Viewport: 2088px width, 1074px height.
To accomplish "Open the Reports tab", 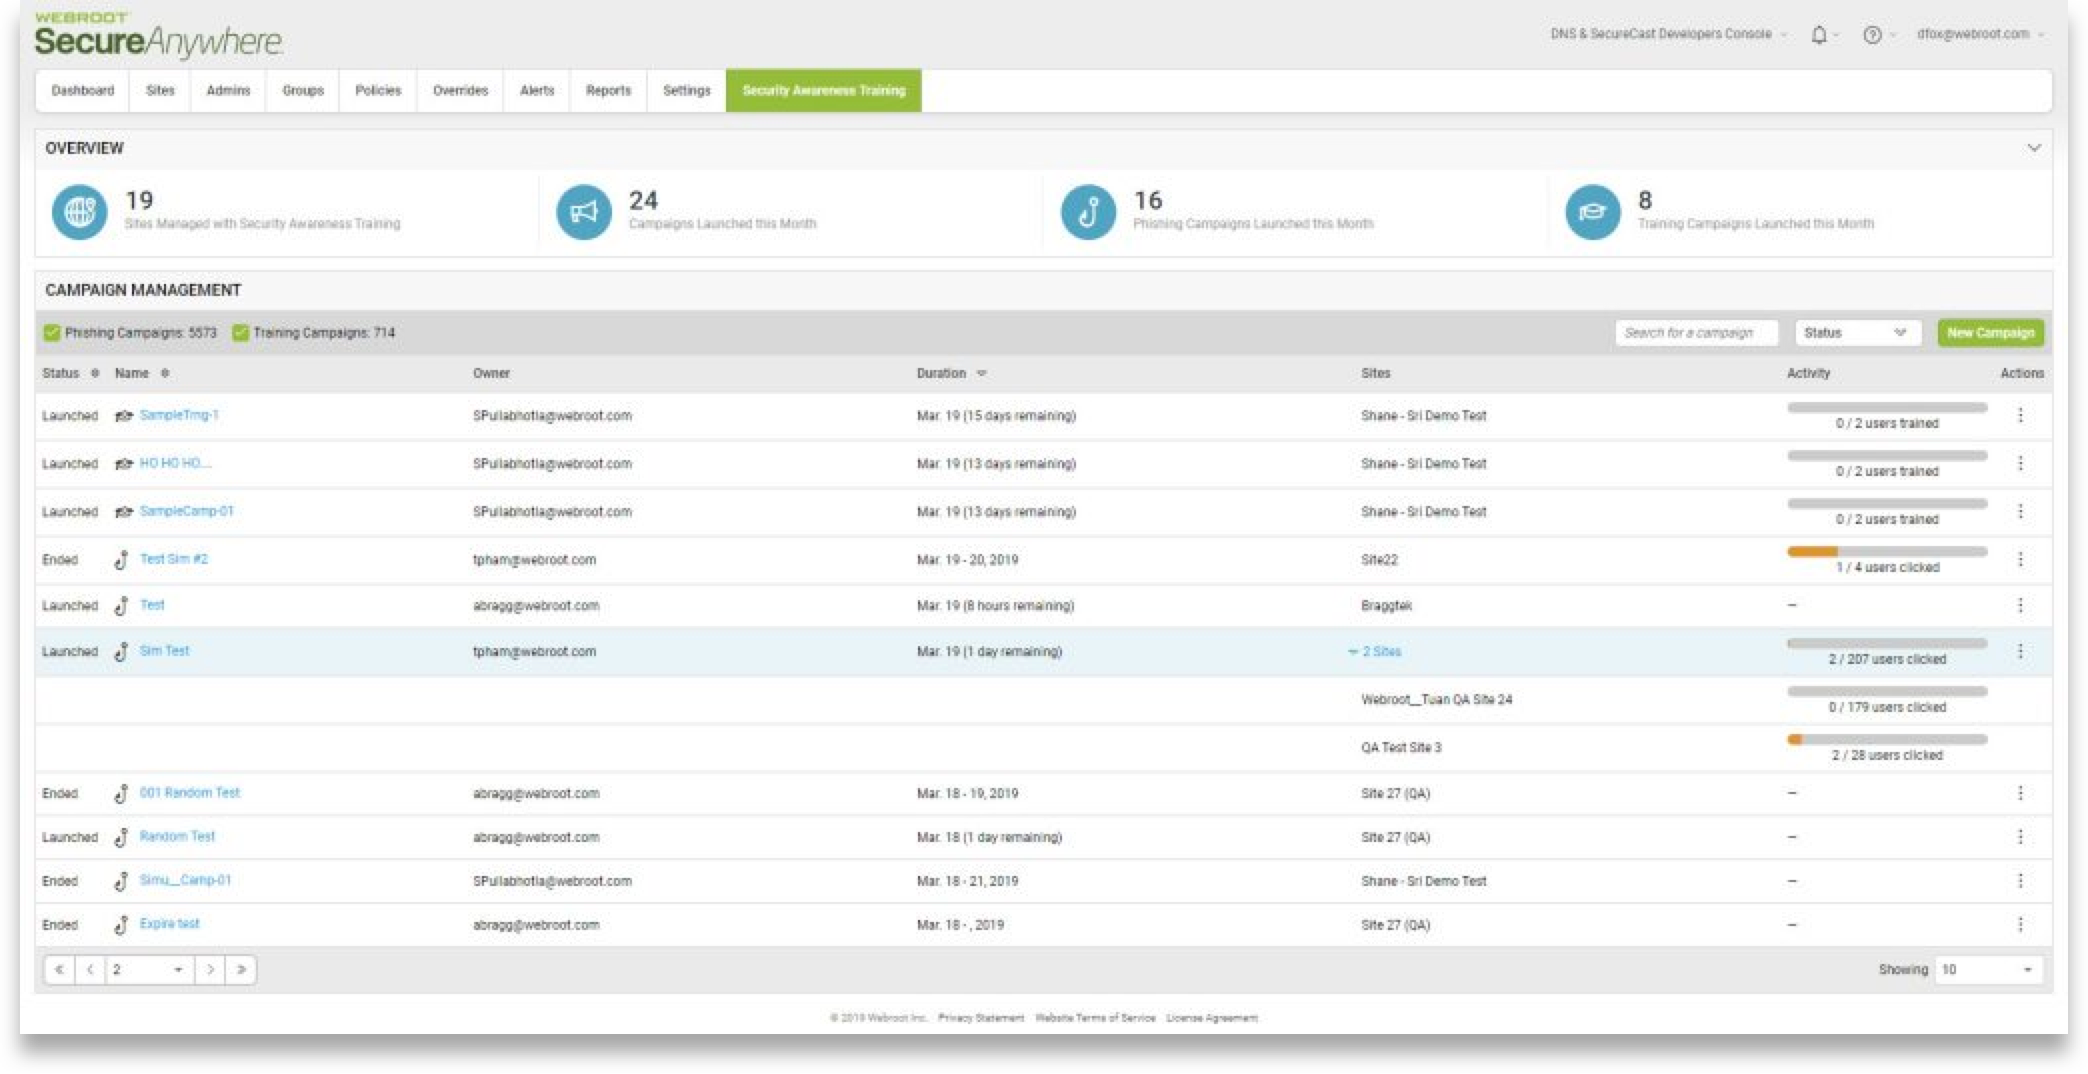I will point(608,90).
